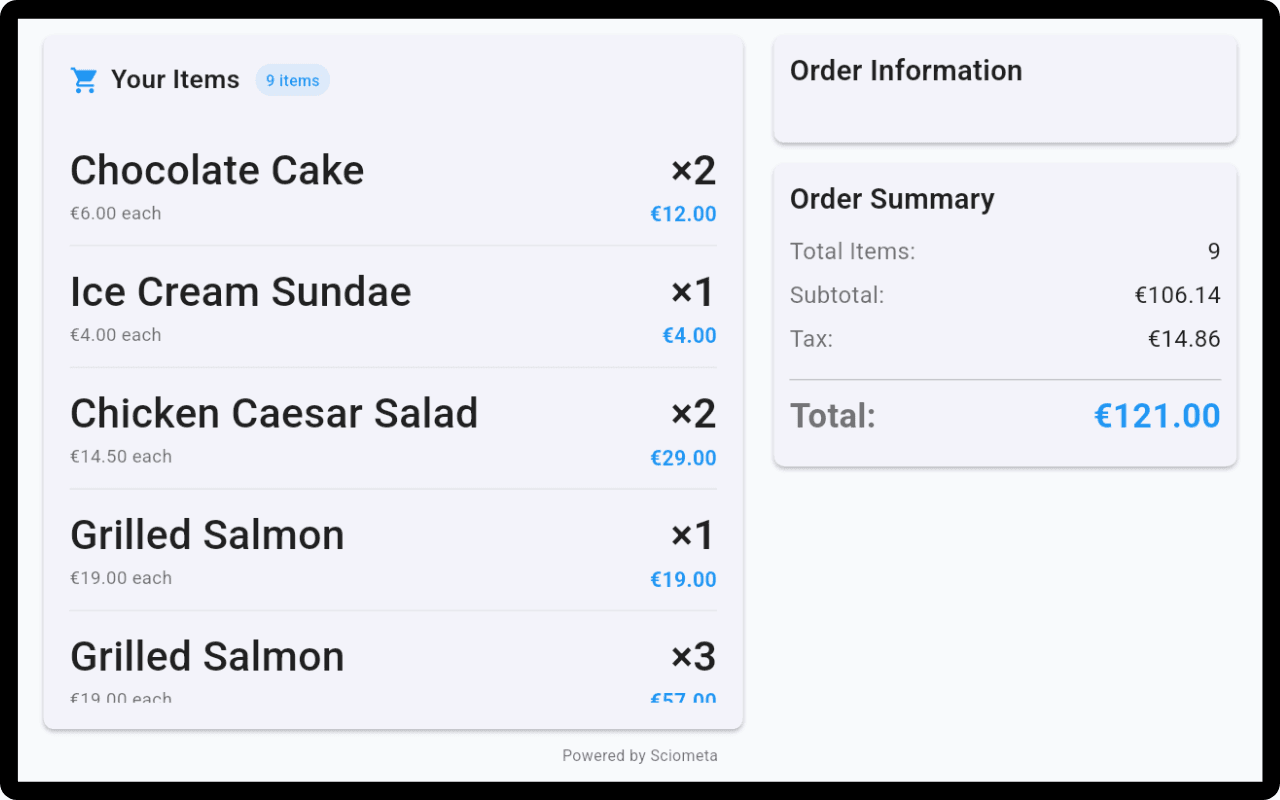Select the Chocolate Cake item name

point(216,170)
